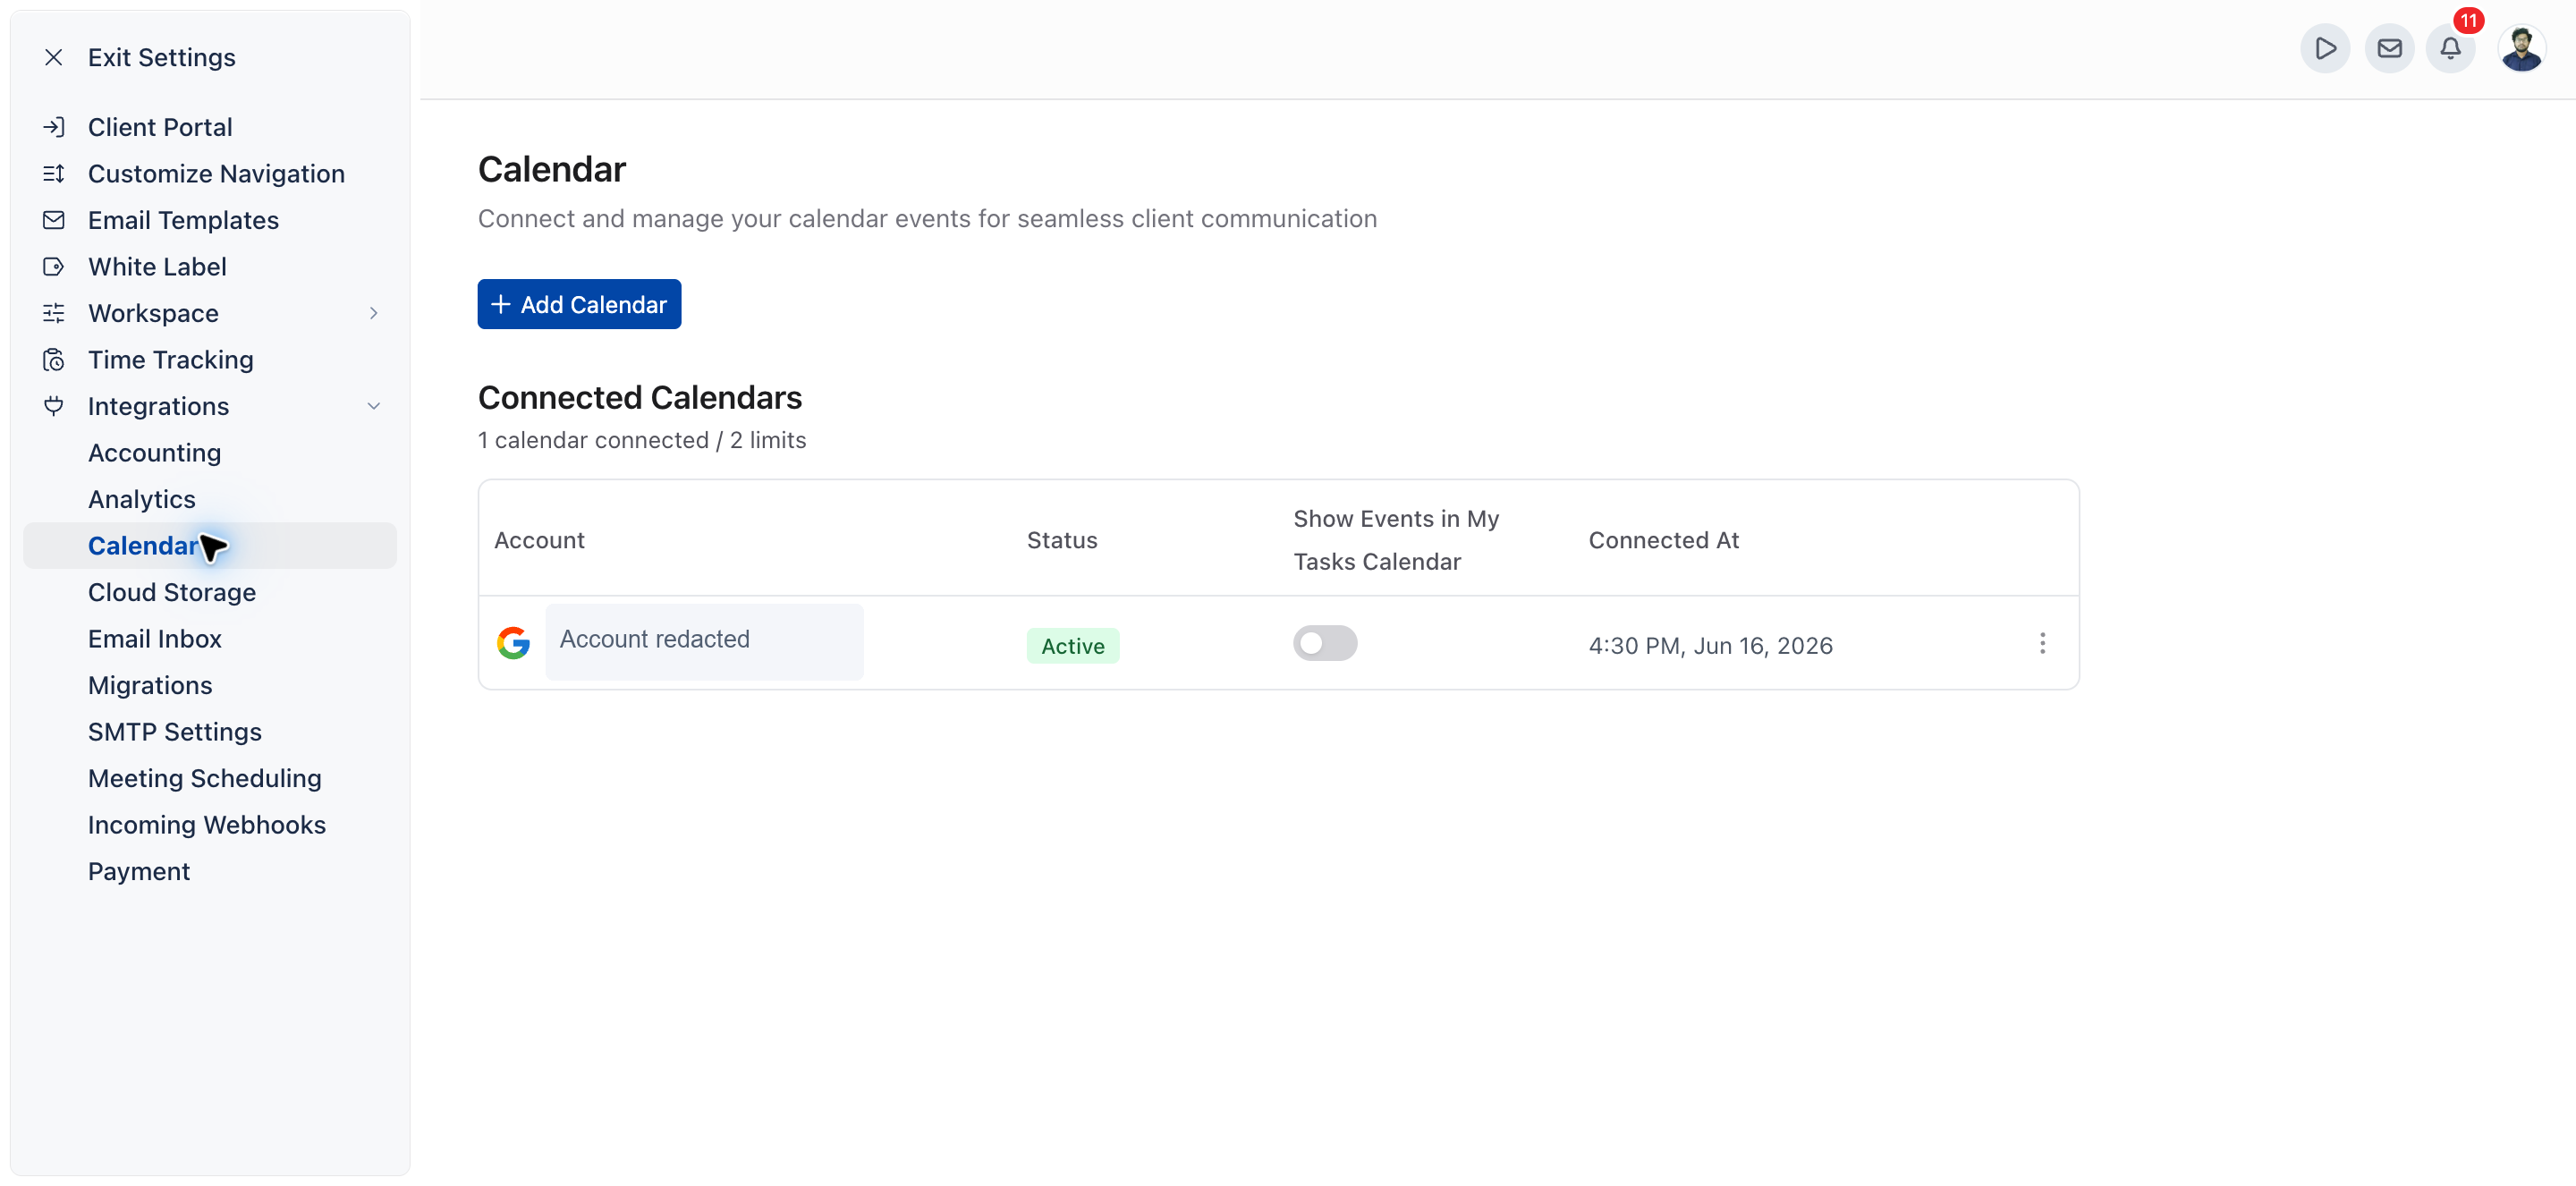Click '1 calendar connected / 2 limits' text
Screen dimensions: 2576x1186
point(642,440)
